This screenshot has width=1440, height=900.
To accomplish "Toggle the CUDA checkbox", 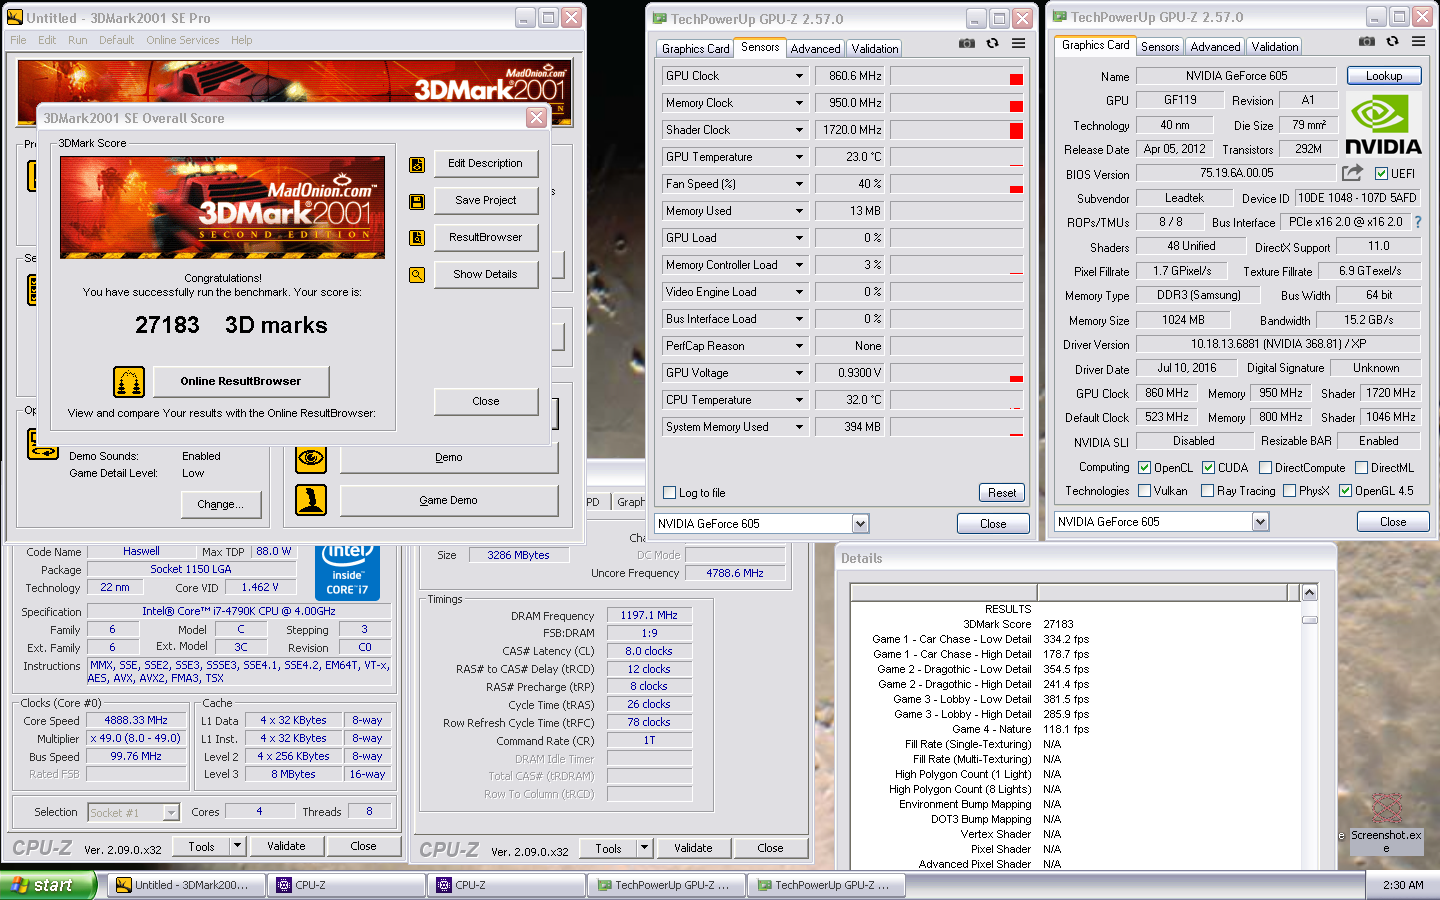I will pos(1208,468).
